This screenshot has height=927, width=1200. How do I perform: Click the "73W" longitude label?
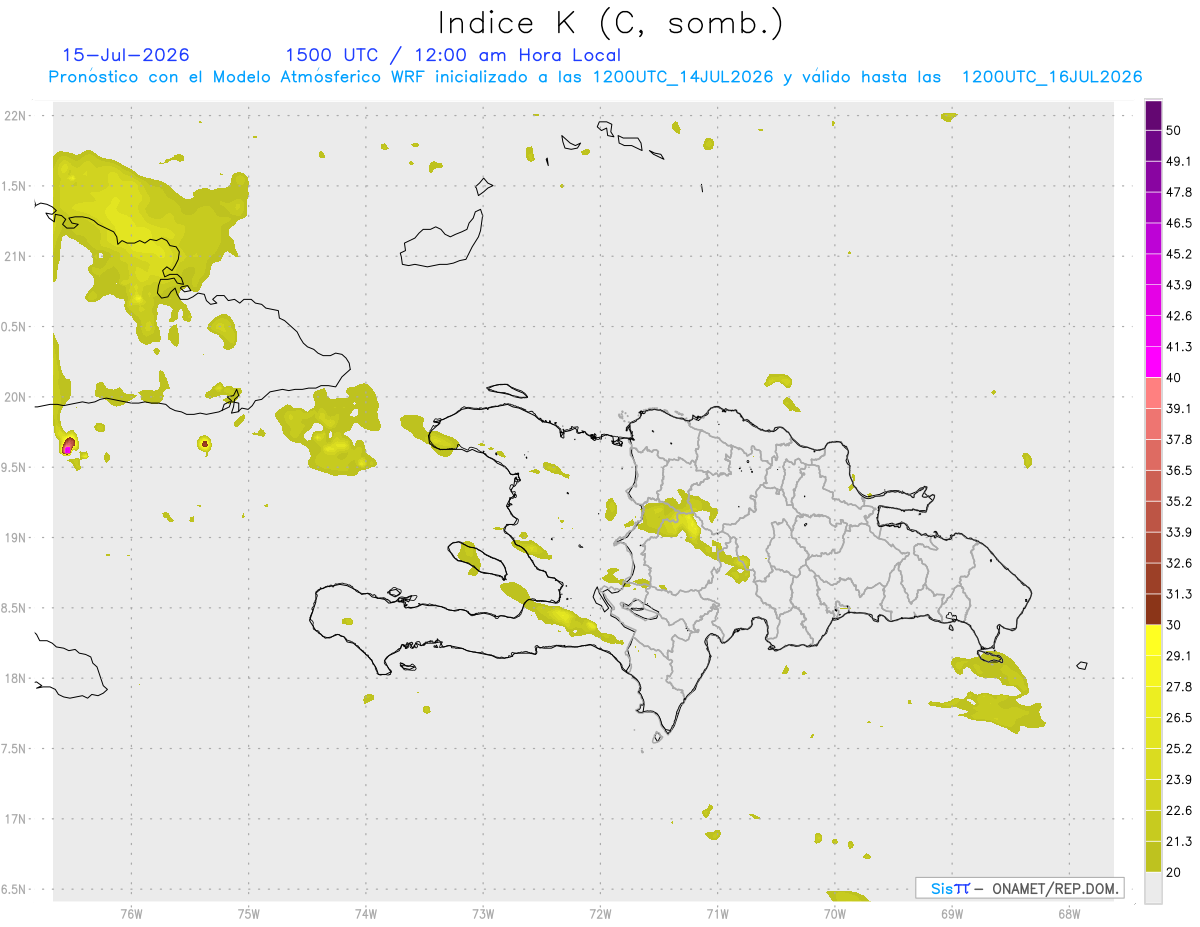point(483,913)
